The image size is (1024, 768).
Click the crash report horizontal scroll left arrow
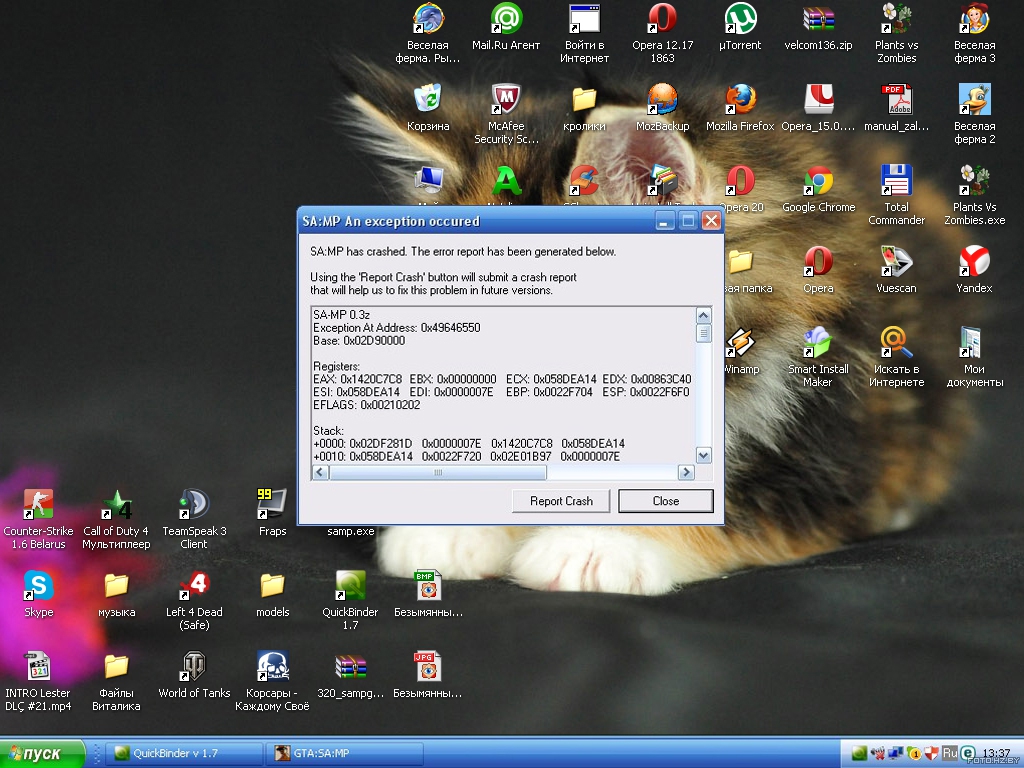(320, 472)
